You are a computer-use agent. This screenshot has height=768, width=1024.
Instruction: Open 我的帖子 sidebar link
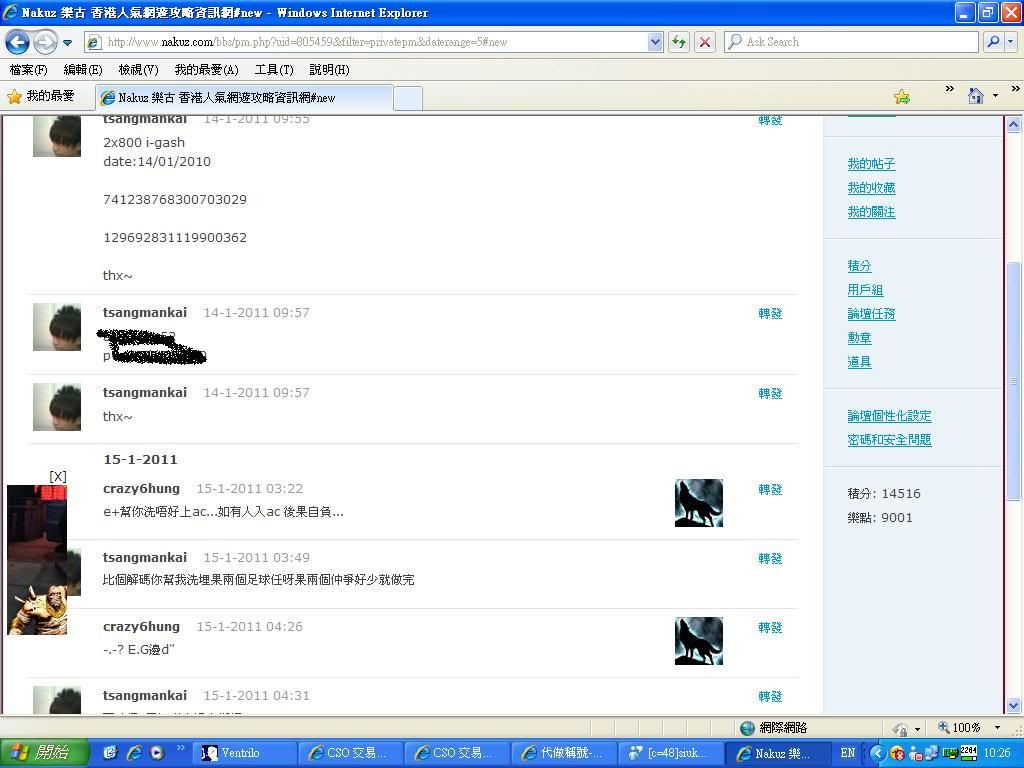tap(871, 164)
